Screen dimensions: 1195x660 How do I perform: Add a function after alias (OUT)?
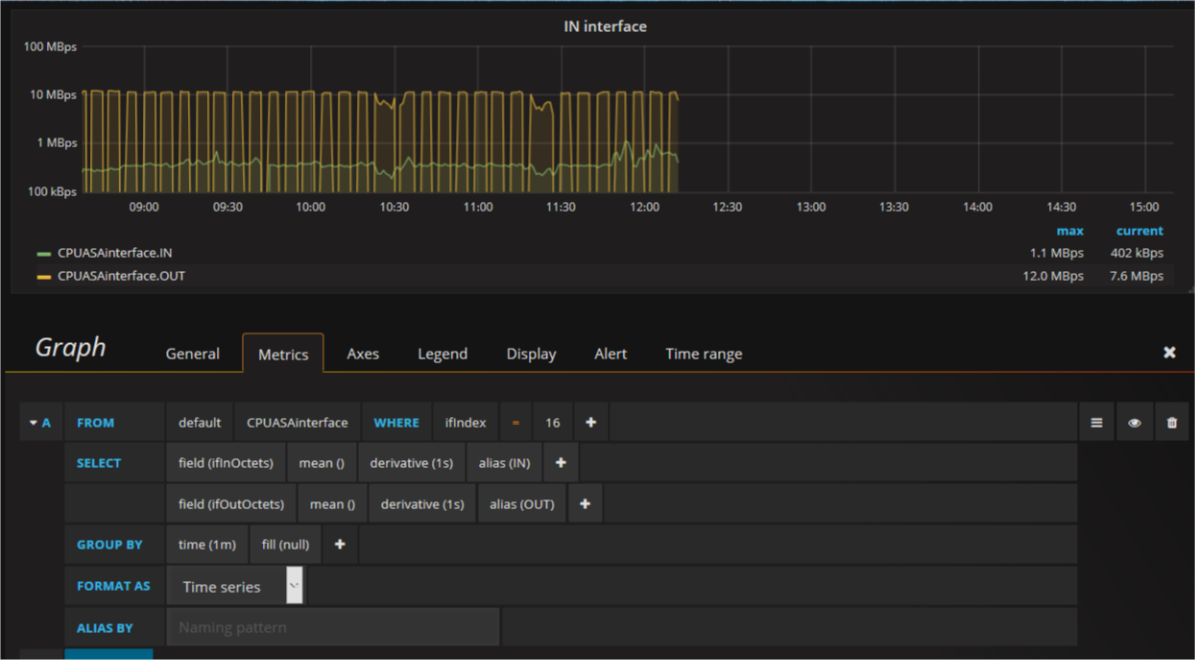pyautogui.click(x=585, y=503)
